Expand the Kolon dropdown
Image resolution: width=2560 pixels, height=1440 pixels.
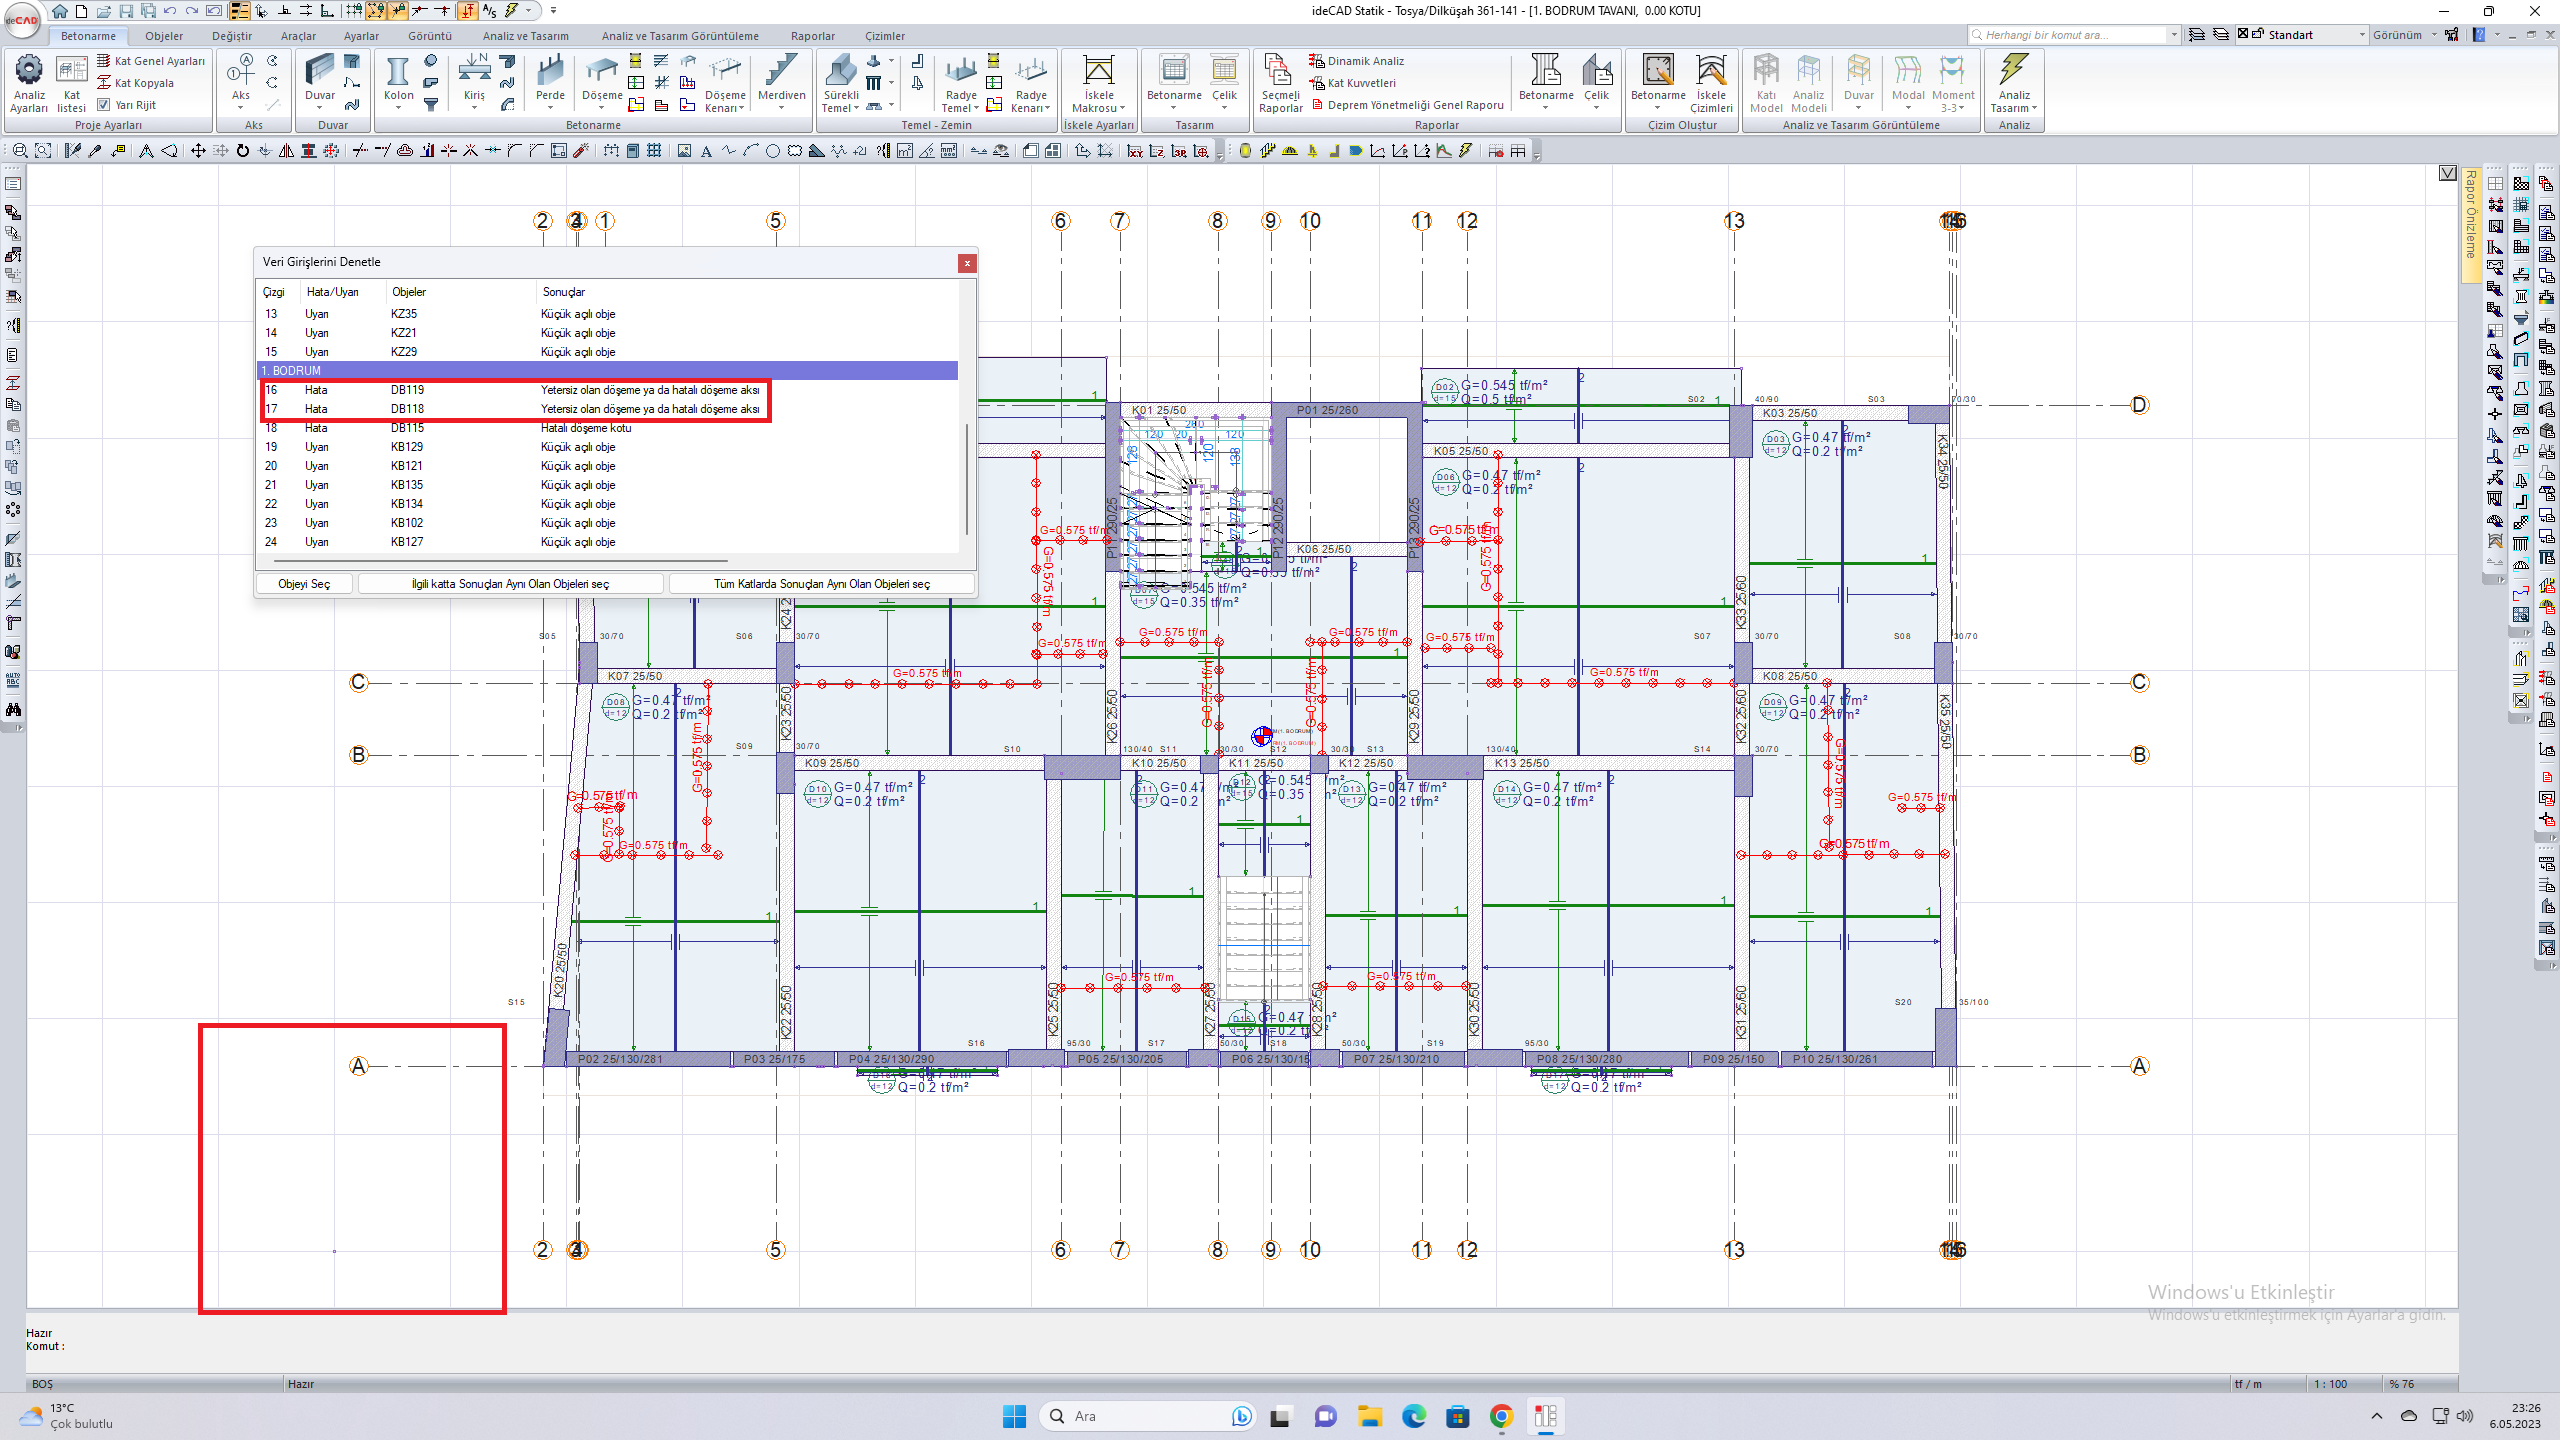click(x=398, y=108)
